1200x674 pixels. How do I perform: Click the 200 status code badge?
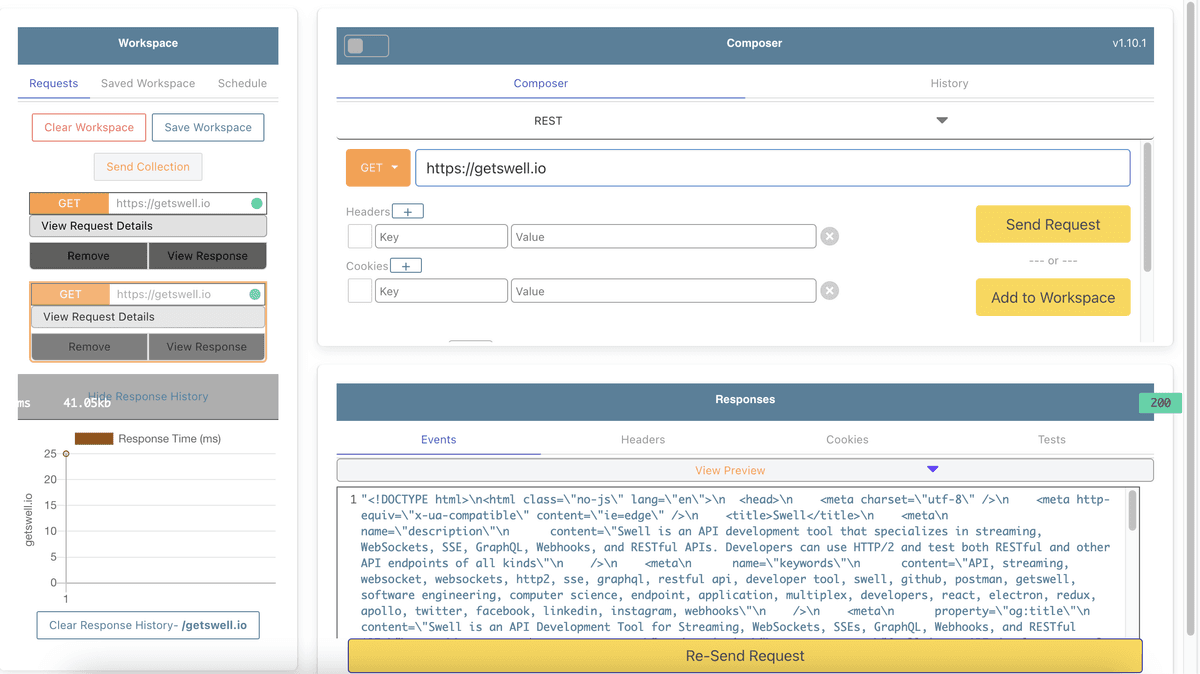coord(1160,403)
